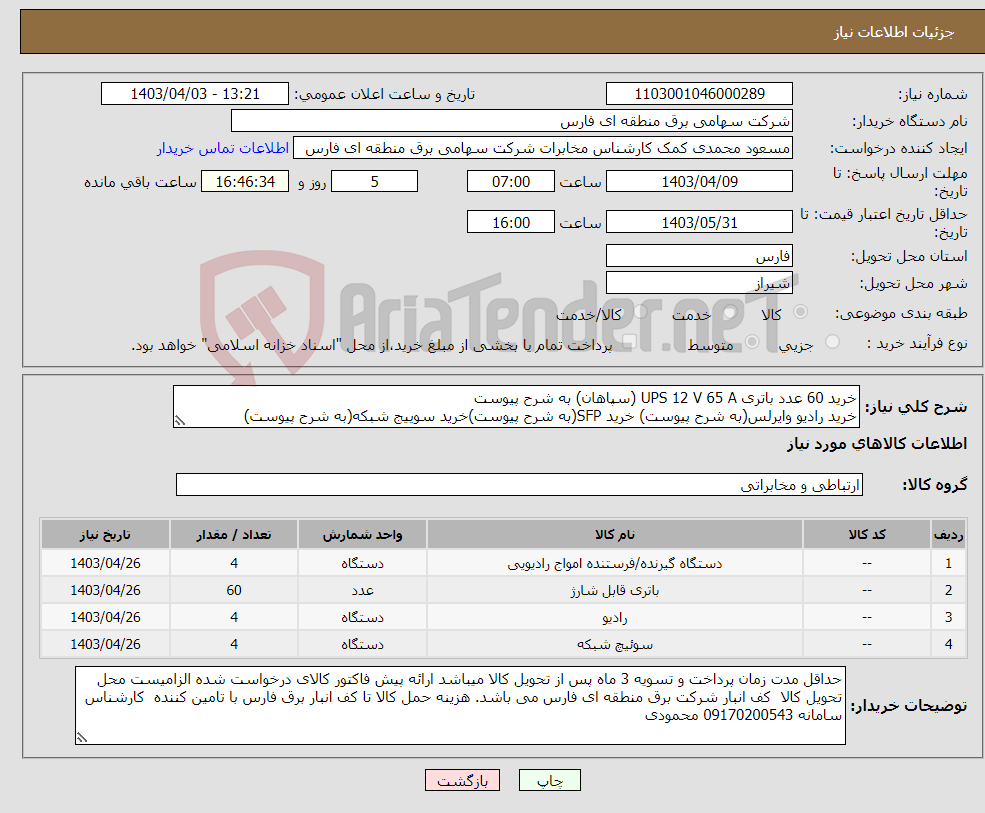Image resolution: width=985 pixels, height=813 pixels.
Task: Click the quantity 60 cell
Action: [234, 590]
